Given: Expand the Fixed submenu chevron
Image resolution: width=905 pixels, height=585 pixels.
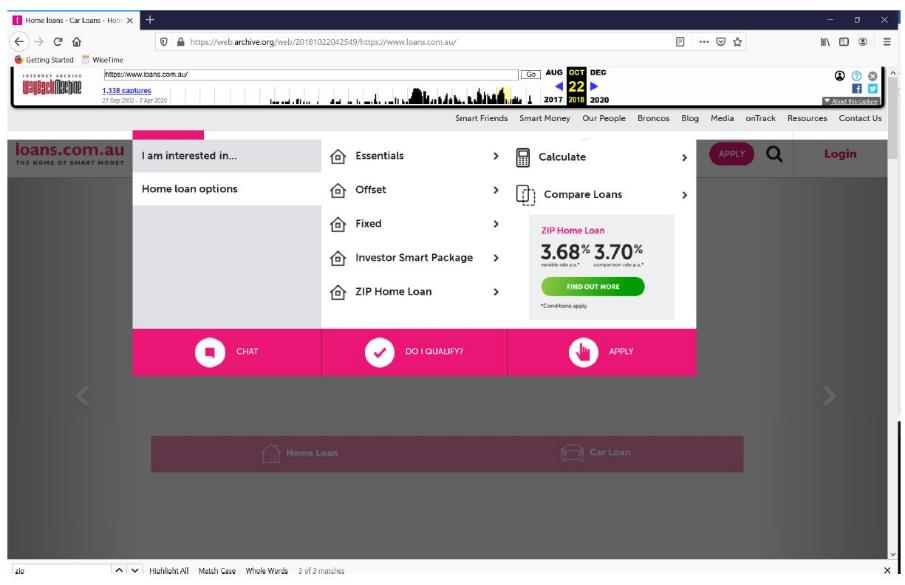Looking at the screenshot, I should [496, 224].
